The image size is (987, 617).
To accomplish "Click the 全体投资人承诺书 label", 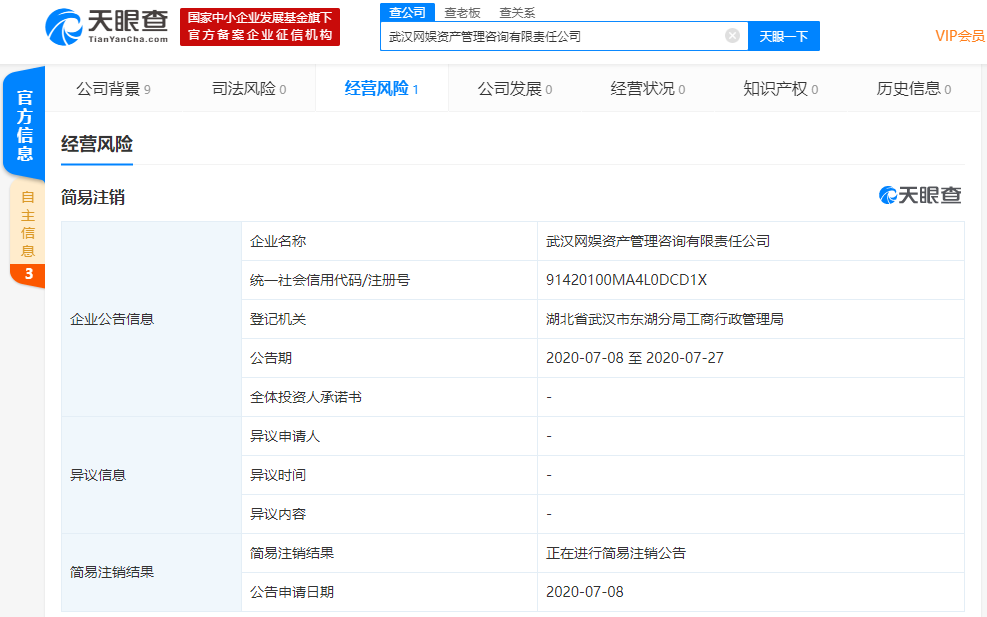I will (306, 397).
